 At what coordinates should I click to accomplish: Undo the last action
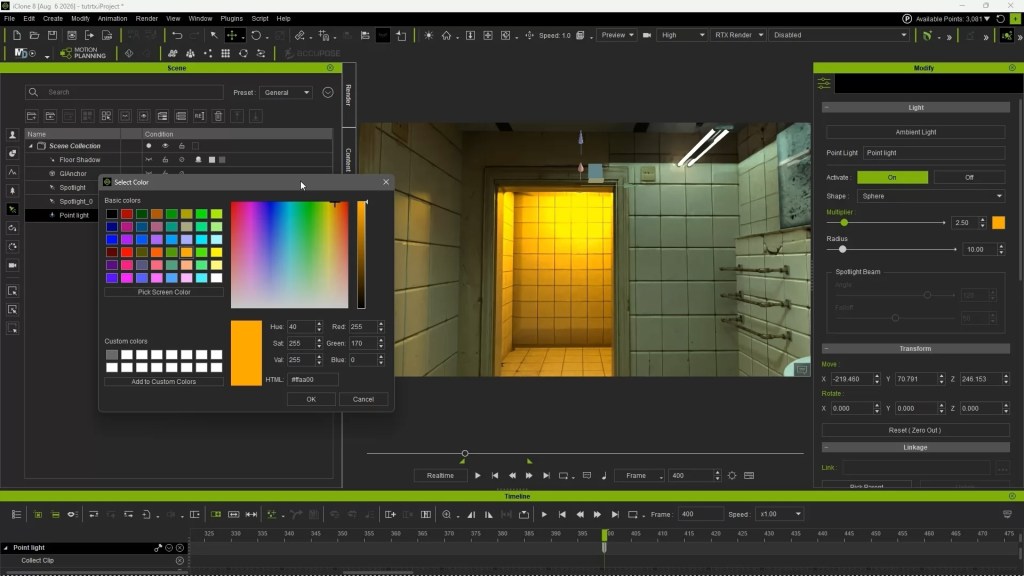(x=177, y=35)
